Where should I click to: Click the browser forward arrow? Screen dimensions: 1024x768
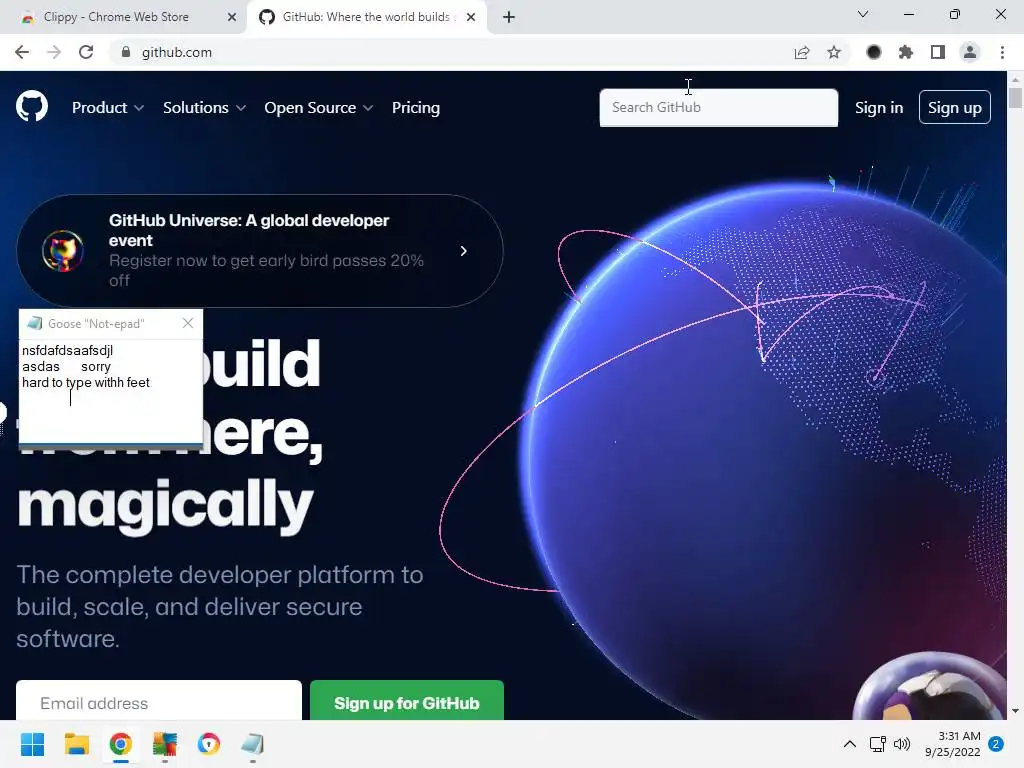pos(54,52)
